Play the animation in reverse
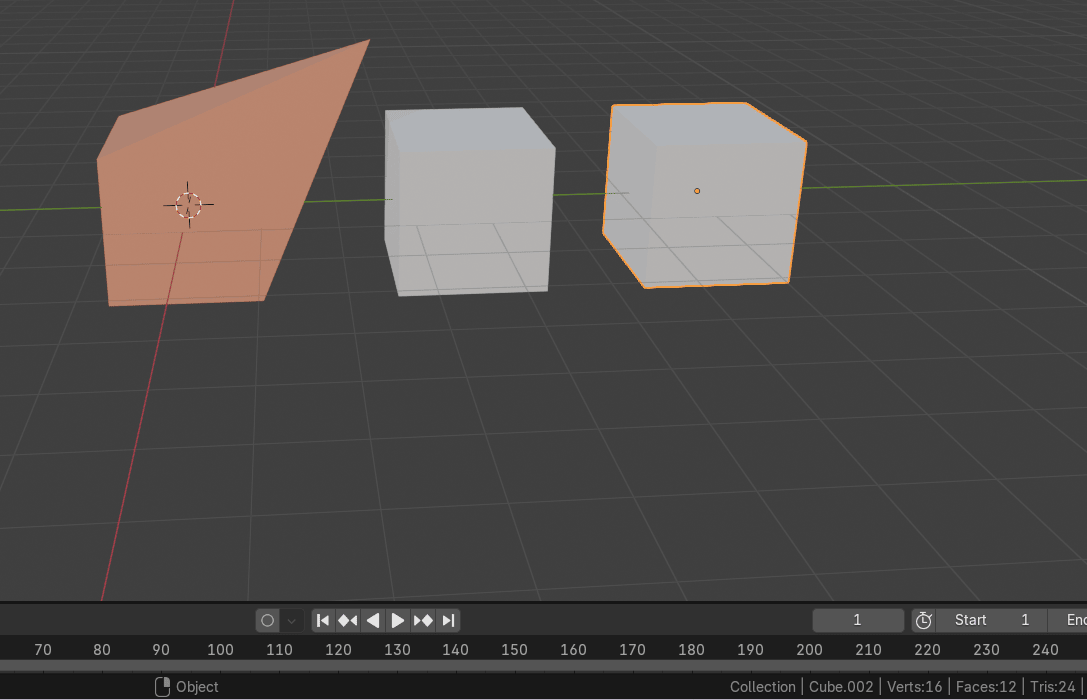 [x=373, y=620]
